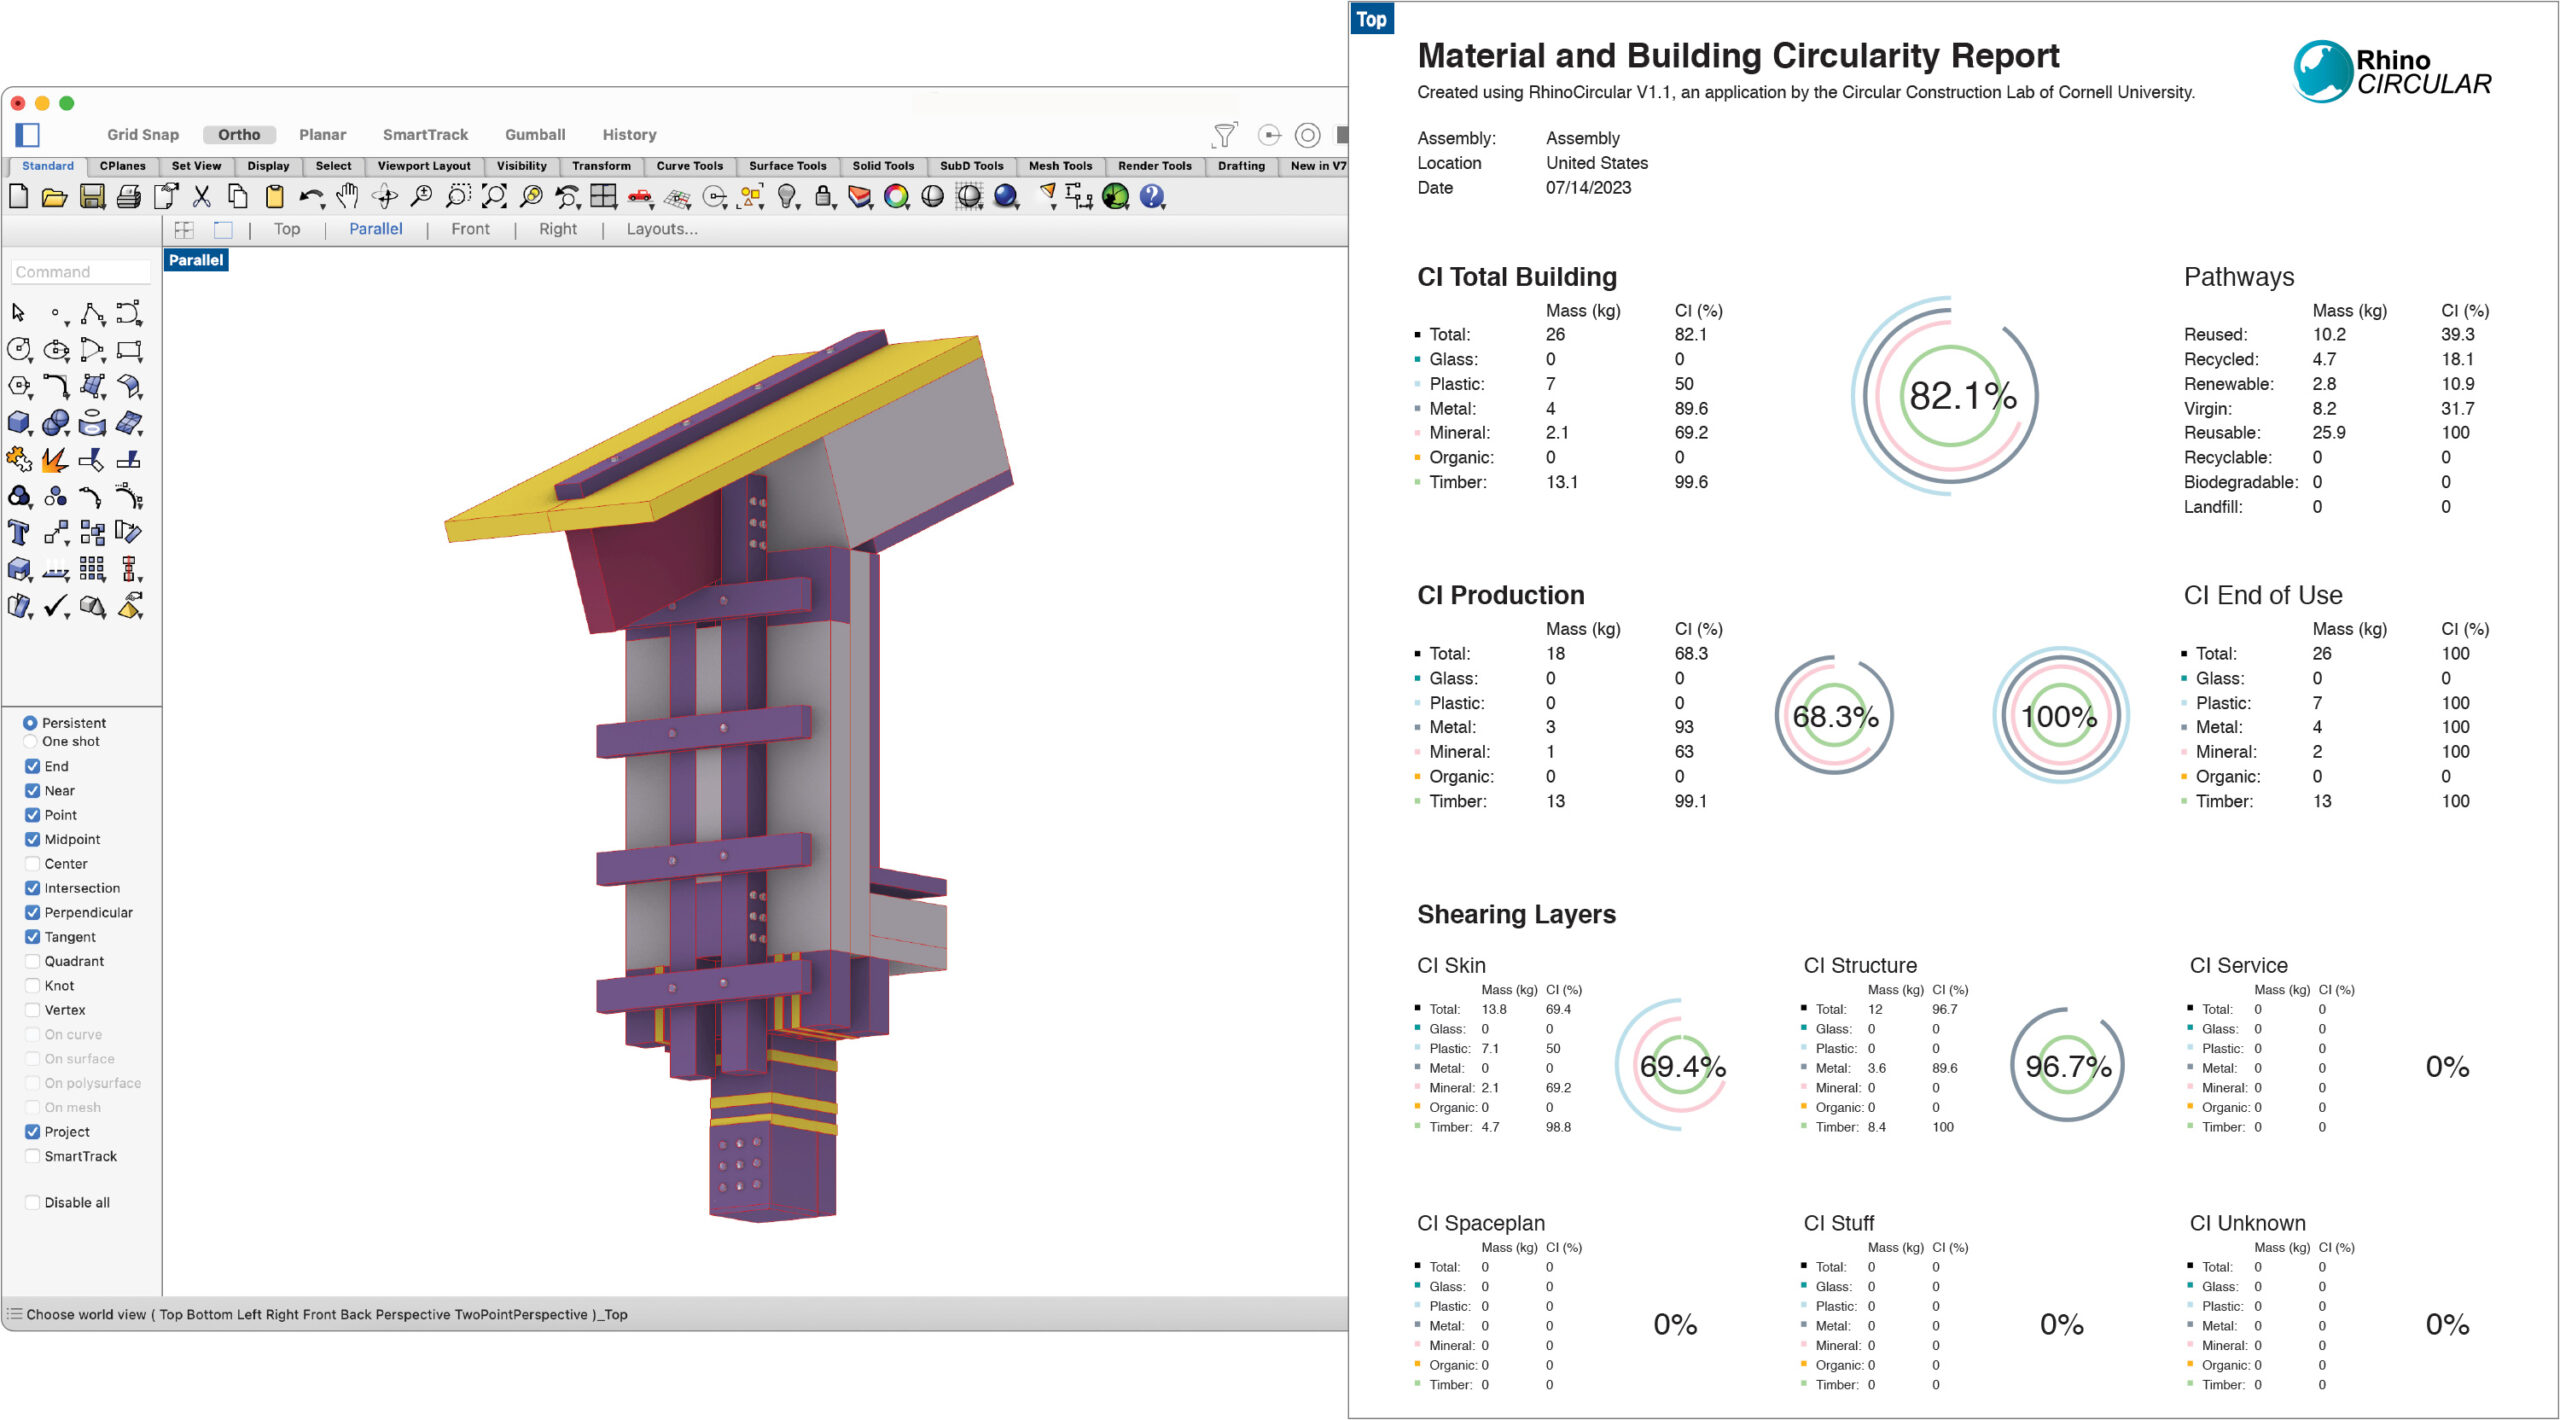This screenshot has width=2560, height=1420.
Task: Switch to the Surface Tools tab
Action: click(787, 166)
